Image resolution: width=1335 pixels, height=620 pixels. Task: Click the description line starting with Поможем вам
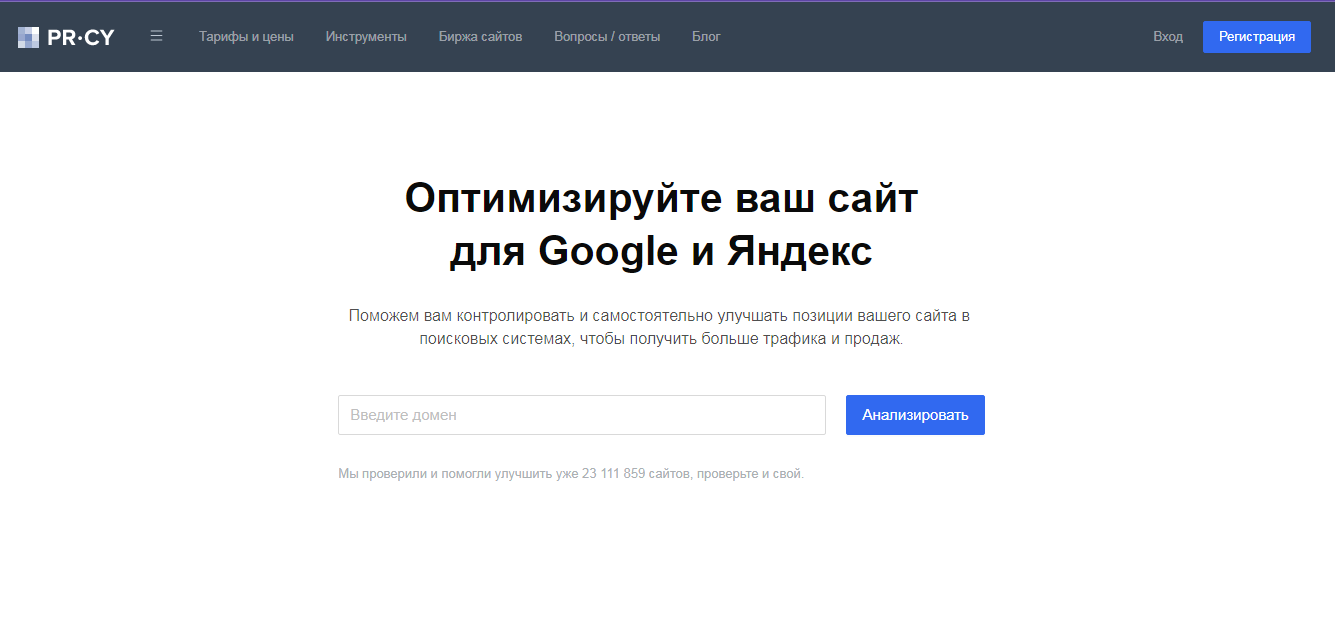point(660,316)
